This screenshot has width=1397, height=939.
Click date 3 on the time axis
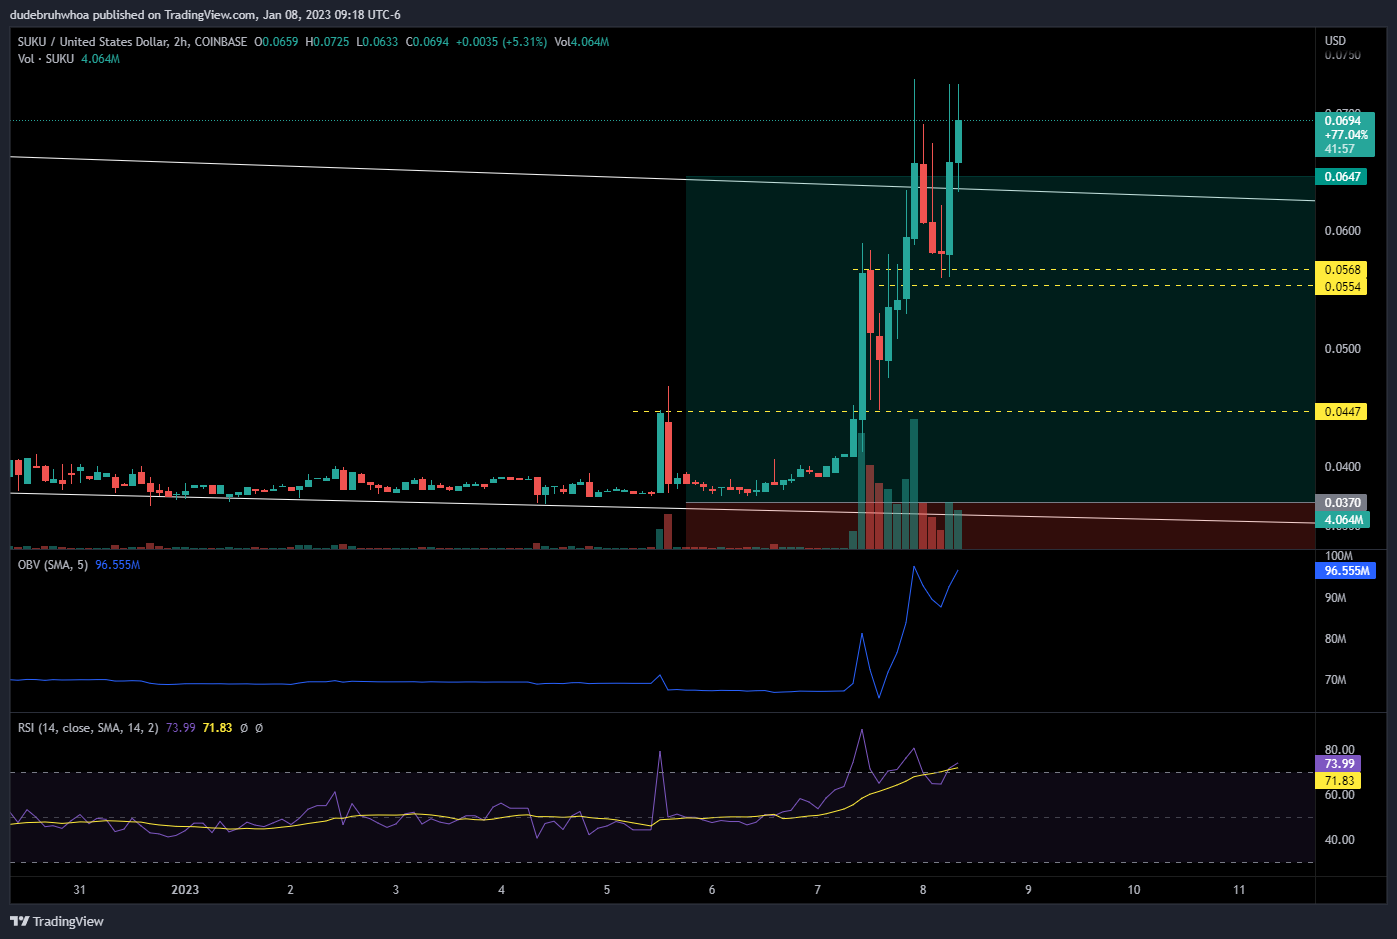[x=396, y=890]
